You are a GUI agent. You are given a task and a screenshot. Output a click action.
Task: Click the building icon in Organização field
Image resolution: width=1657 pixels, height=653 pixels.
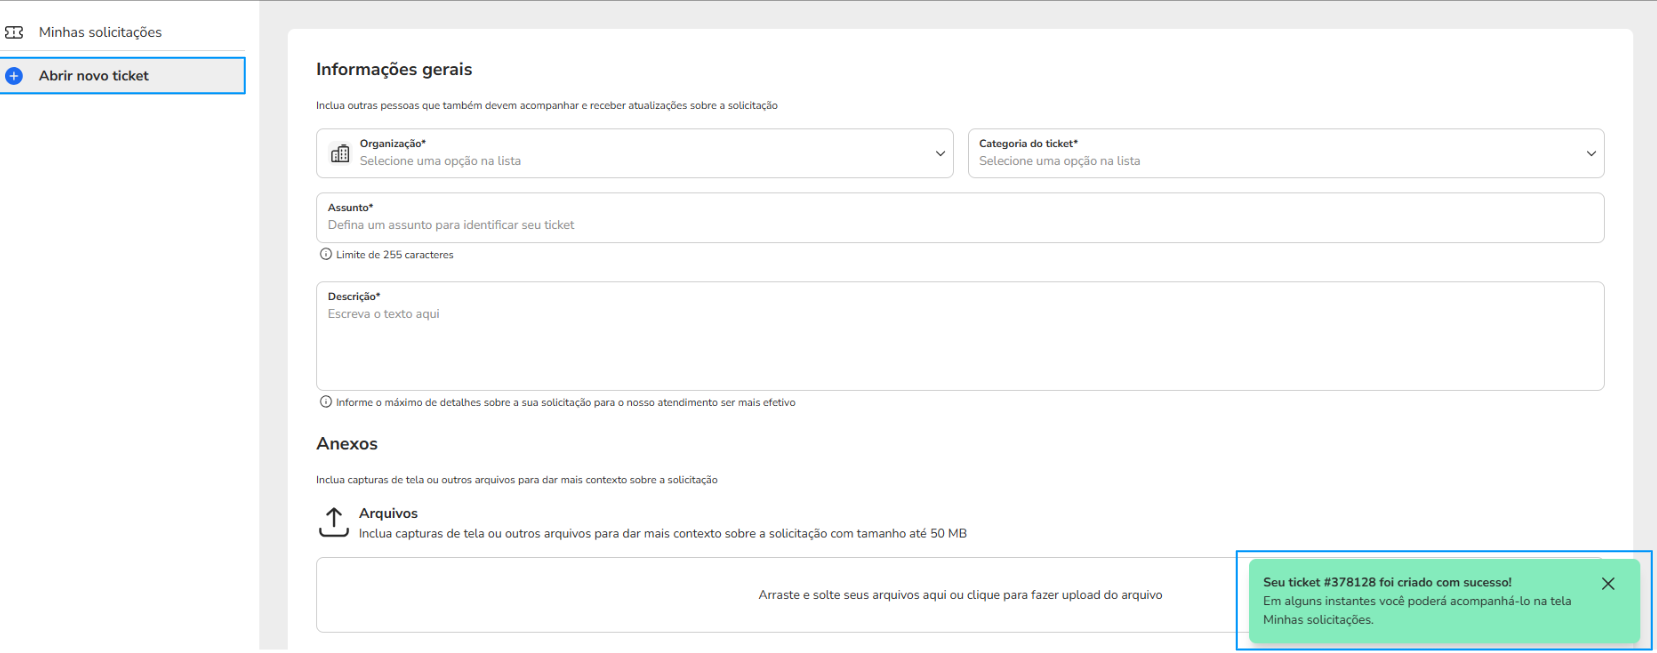click(340, 153)
